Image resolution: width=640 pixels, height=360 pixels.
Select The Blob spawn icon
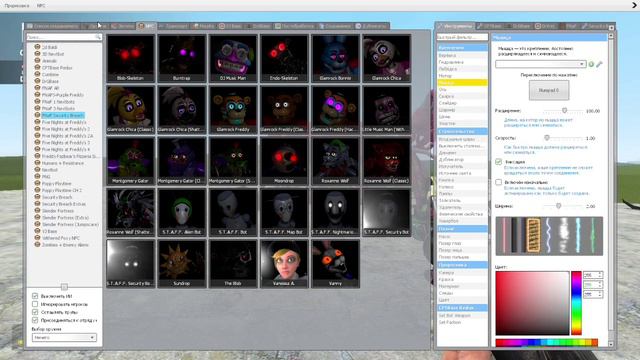pyautogui.click(x=233, y=264)
